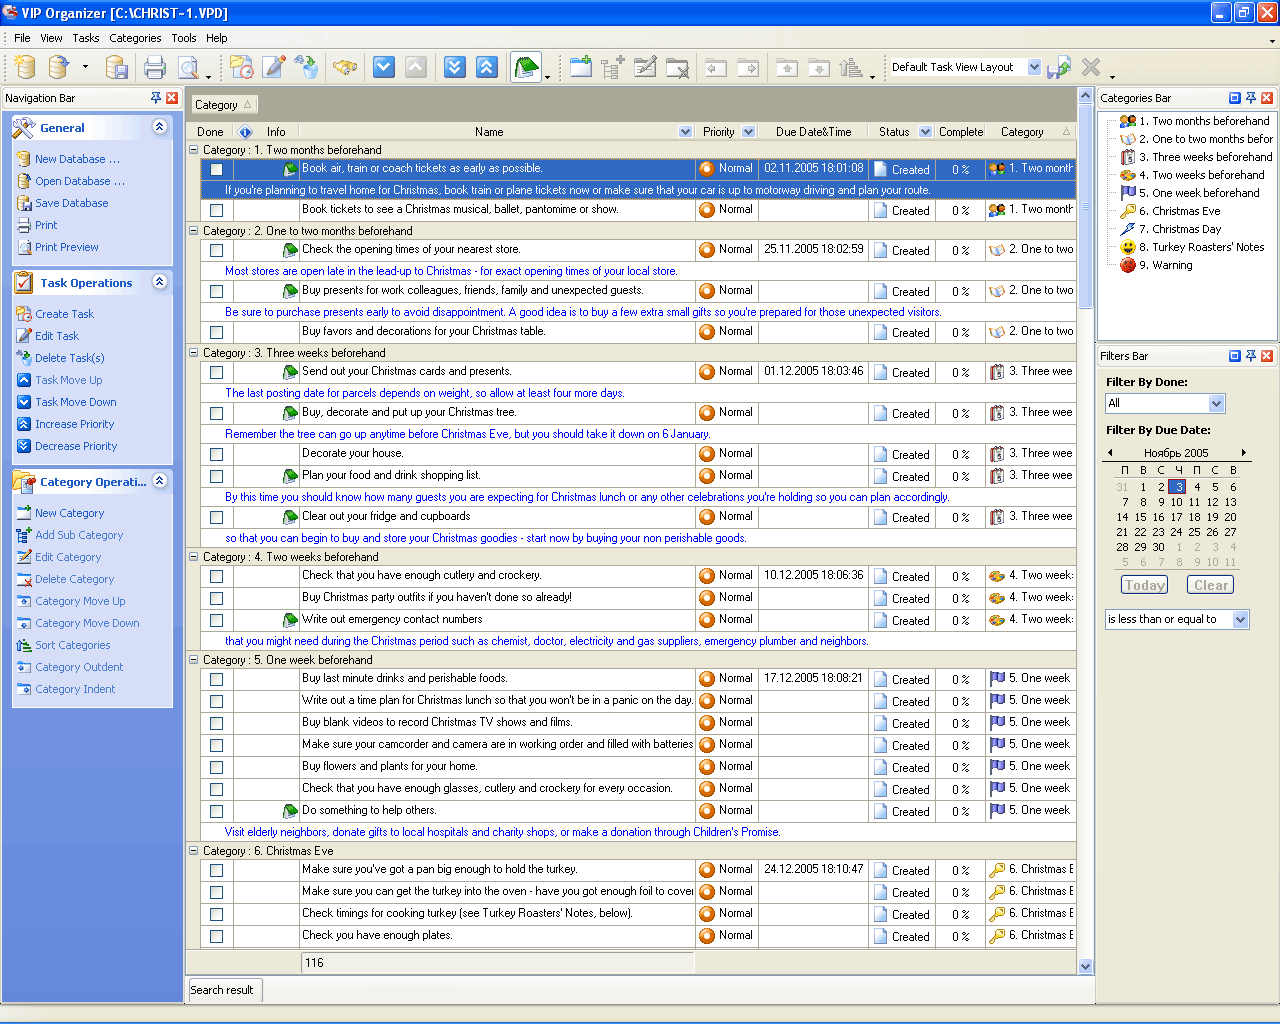The width and height of the screenshot is (1280, 1024).
Task: Open the Default Task View Layout dropdown
Action: coord(1034,67)
